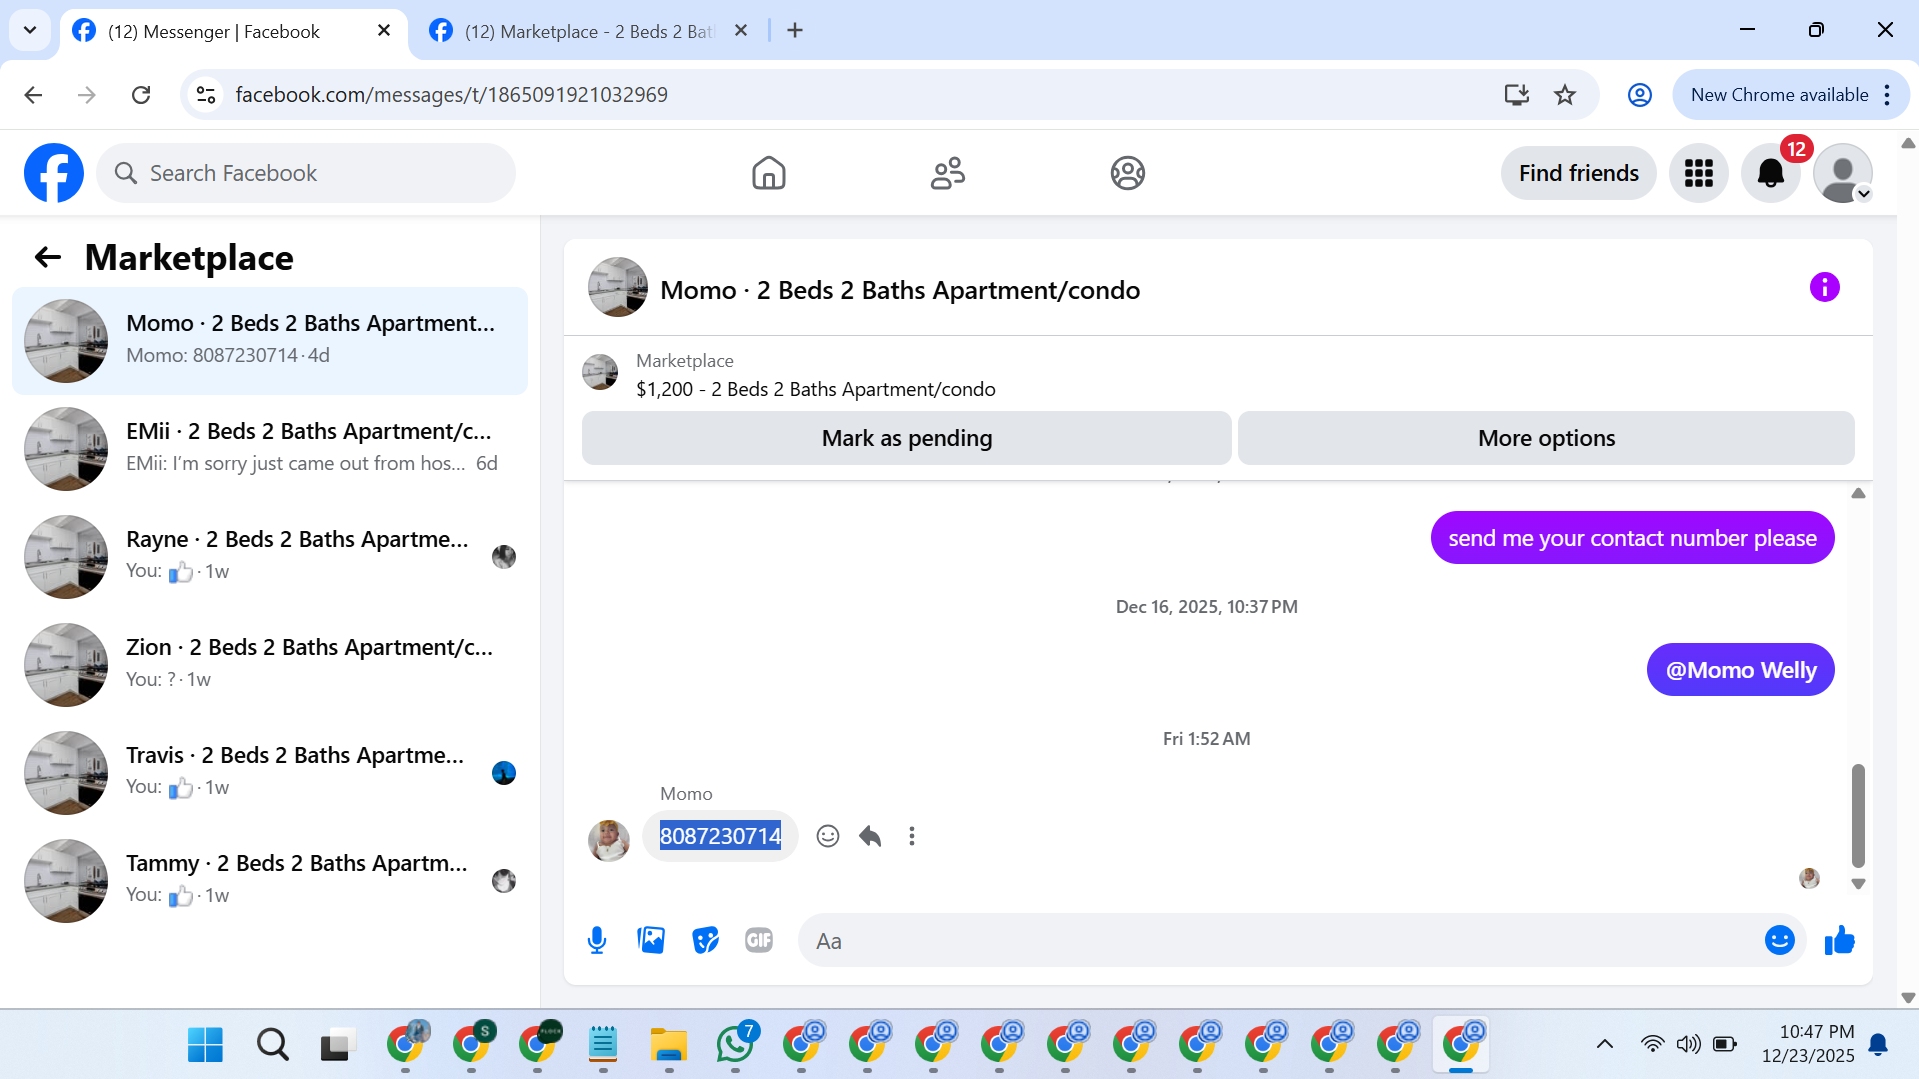Switch to the Marketplace 2 Beds tab

[x=590, y=31]
